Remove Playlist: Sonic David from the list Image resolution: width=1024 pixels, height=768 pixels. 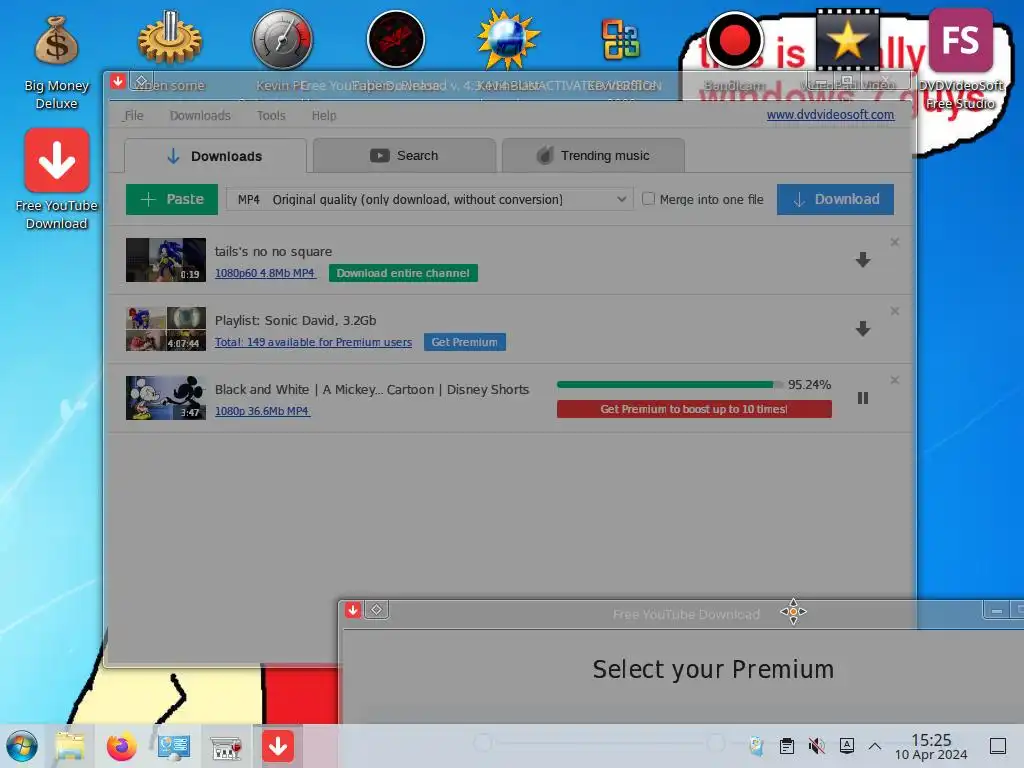point(895,311)
